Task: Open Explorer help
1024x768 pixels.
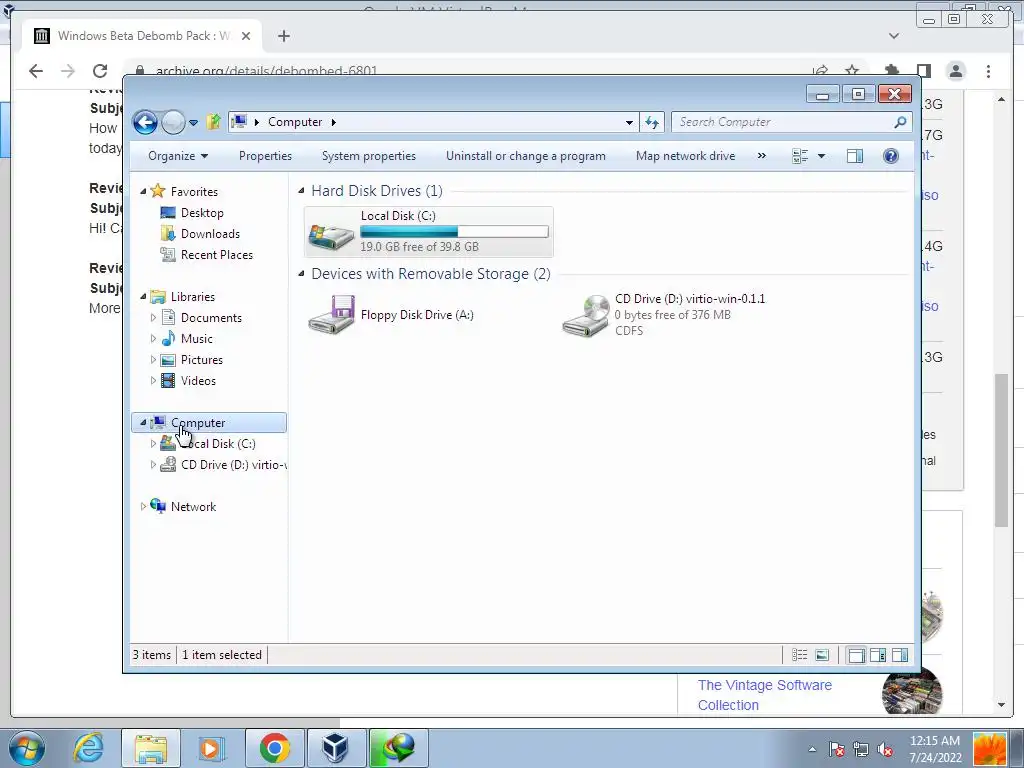Action: (891, 156)
